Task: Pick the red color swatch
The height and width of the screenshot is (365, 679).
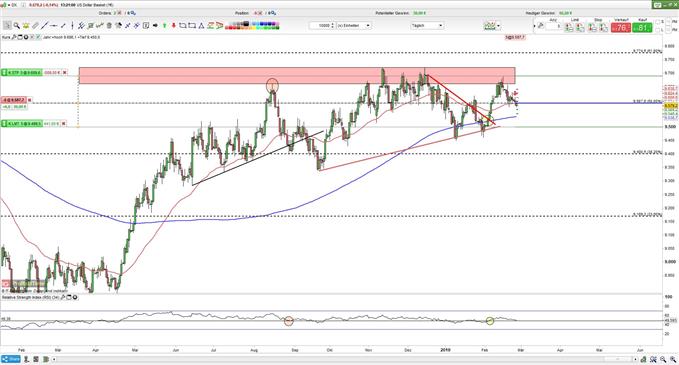Action: (230, 28)
